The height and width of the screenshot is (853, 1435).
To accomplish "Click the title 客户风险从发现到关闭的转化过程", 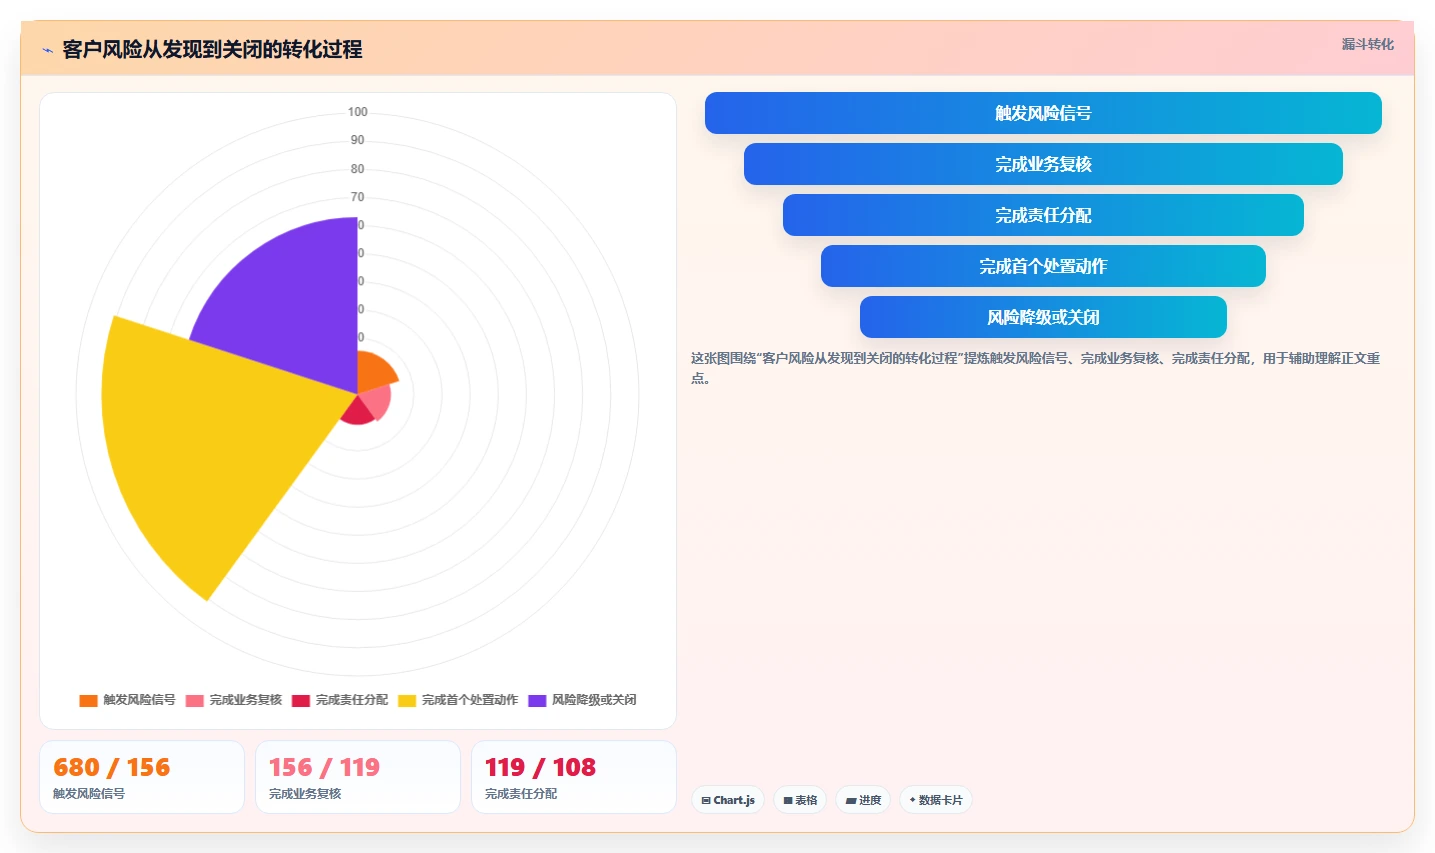I will [x=212, y=49].
